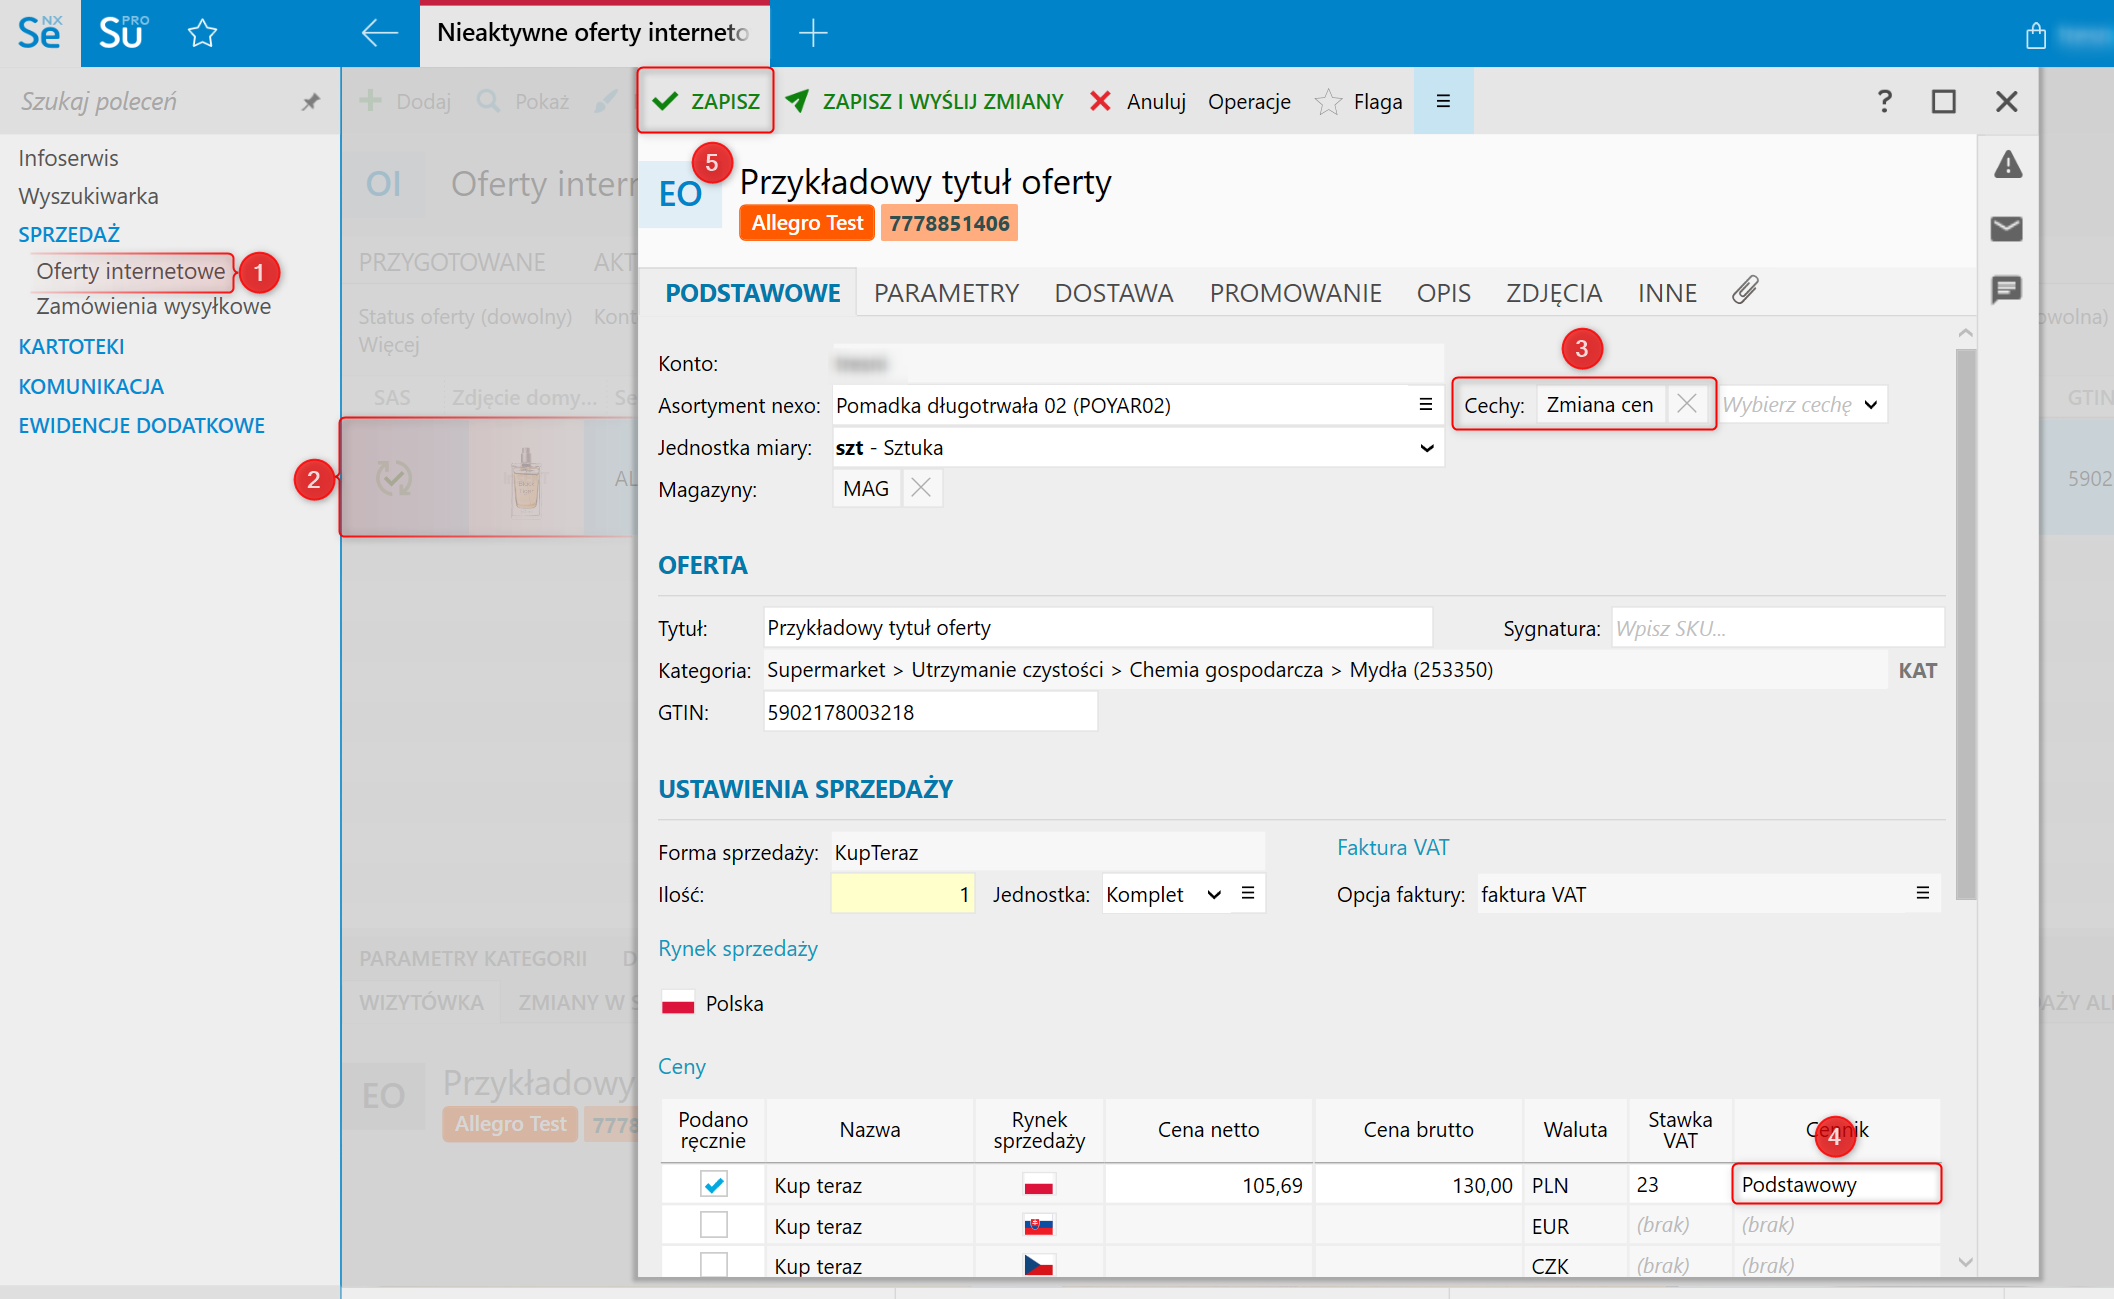Switch to the PARAMETRY tab

946,293
